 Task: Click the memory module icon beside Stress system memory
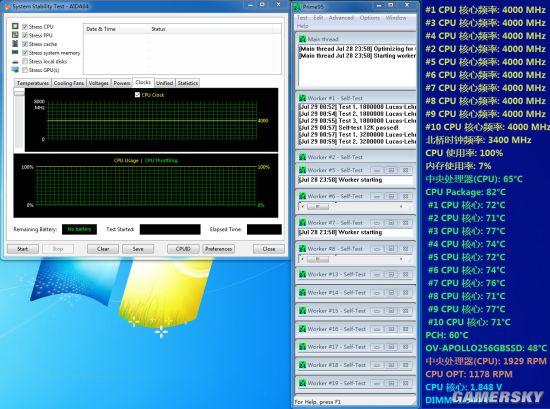(x=15, y=52)
